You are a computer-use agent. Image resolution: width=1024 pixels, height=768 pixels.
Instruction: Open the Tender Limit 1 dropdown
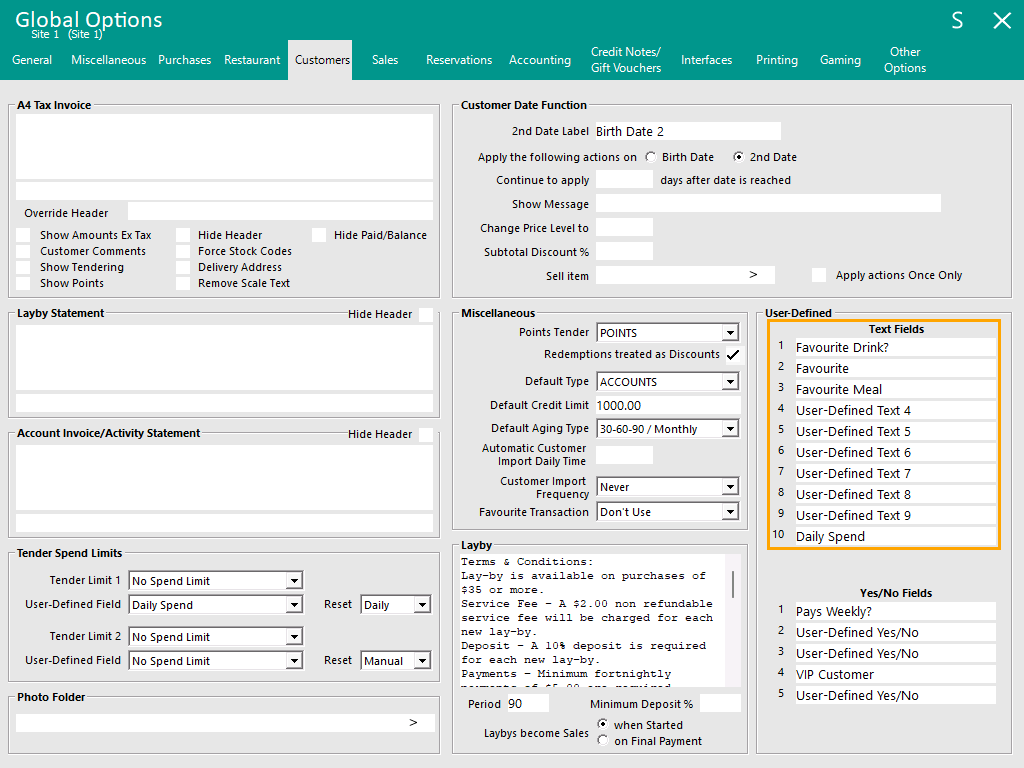click(294, 581)
